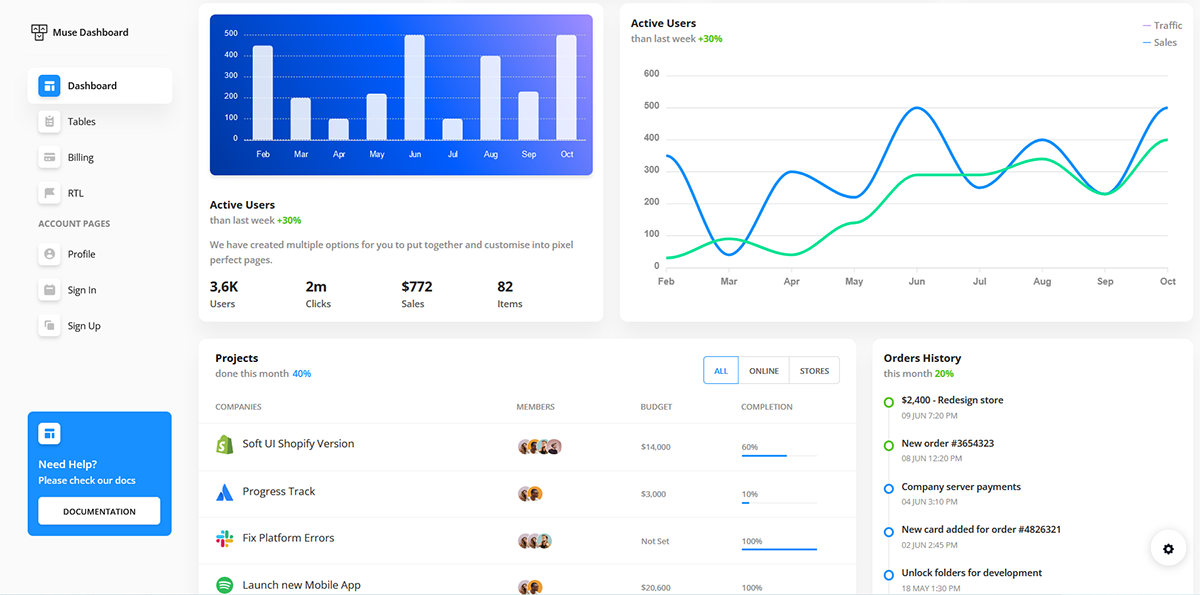
Task: Click the COMPANIES column header
Action: (238, 407)
